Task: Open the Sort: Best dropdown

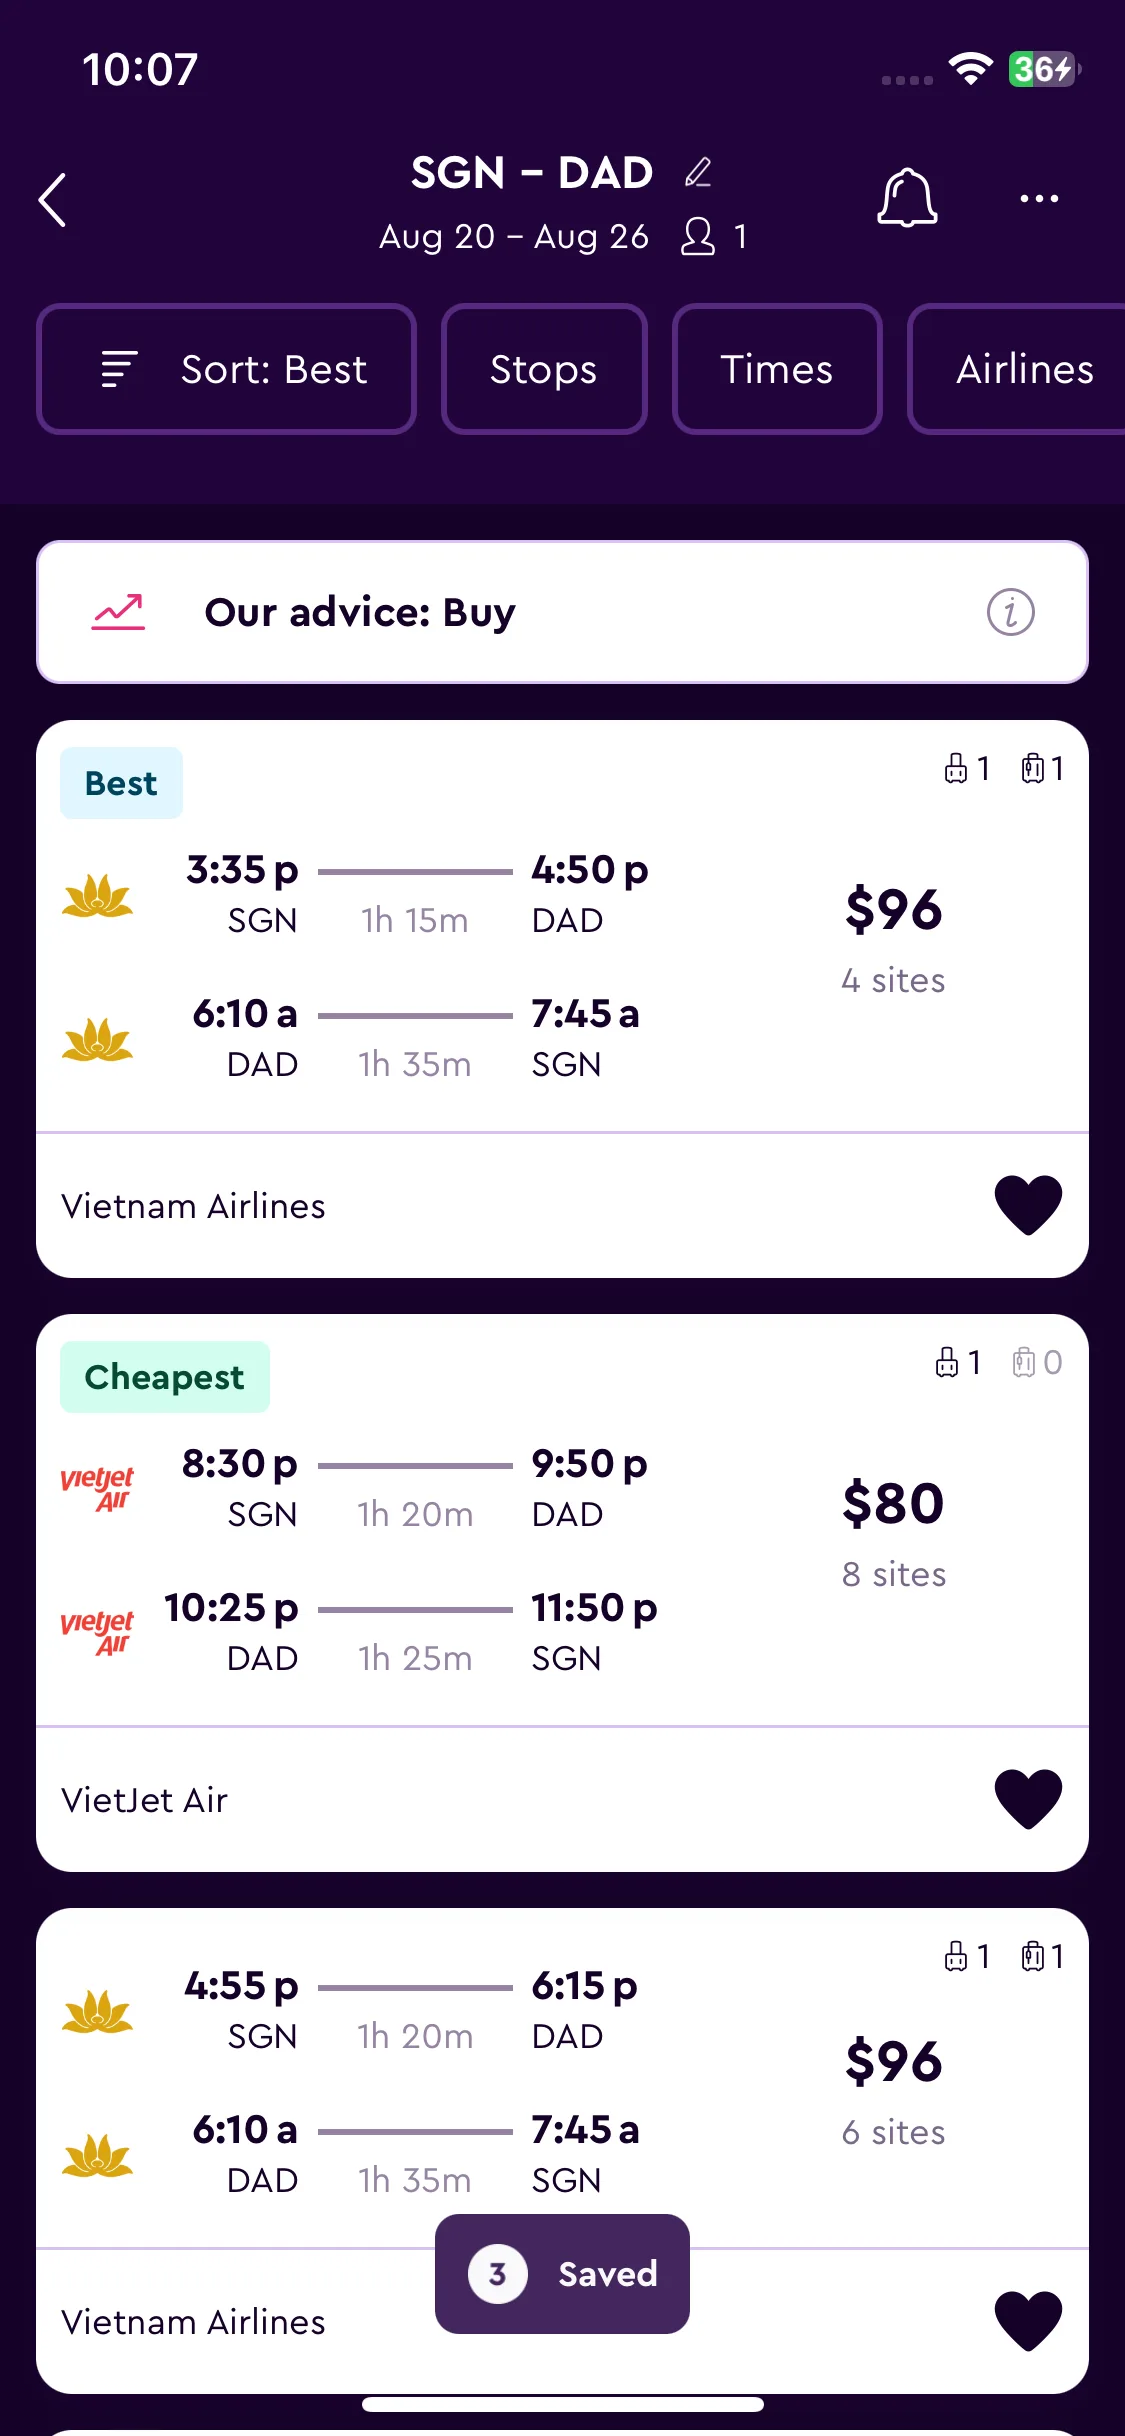Action: pos(226,369)
